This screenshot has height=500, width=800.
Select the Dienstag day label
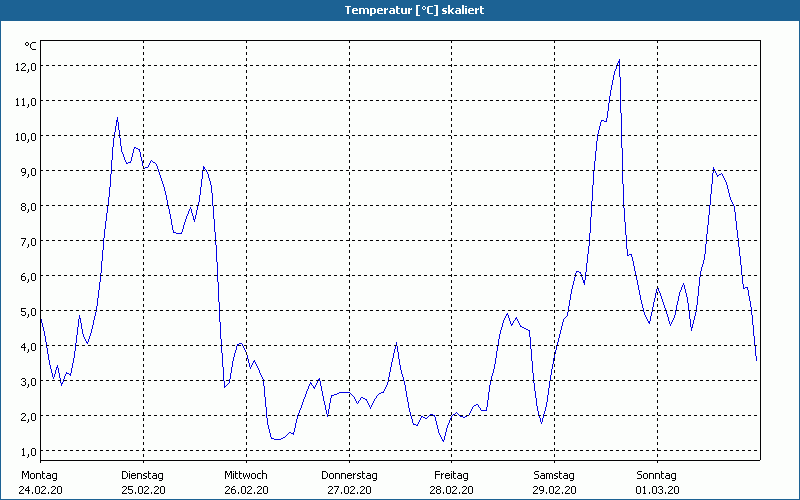(x=142, y=475)
